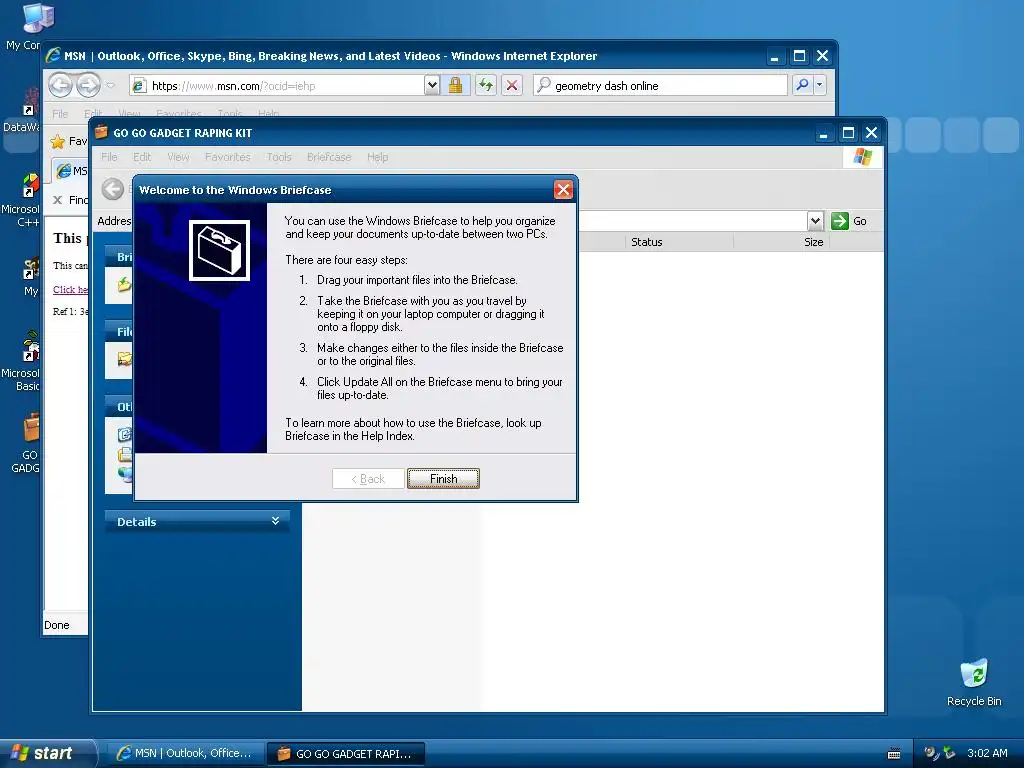Open the Edit menu in the Briefcase window

142,157
